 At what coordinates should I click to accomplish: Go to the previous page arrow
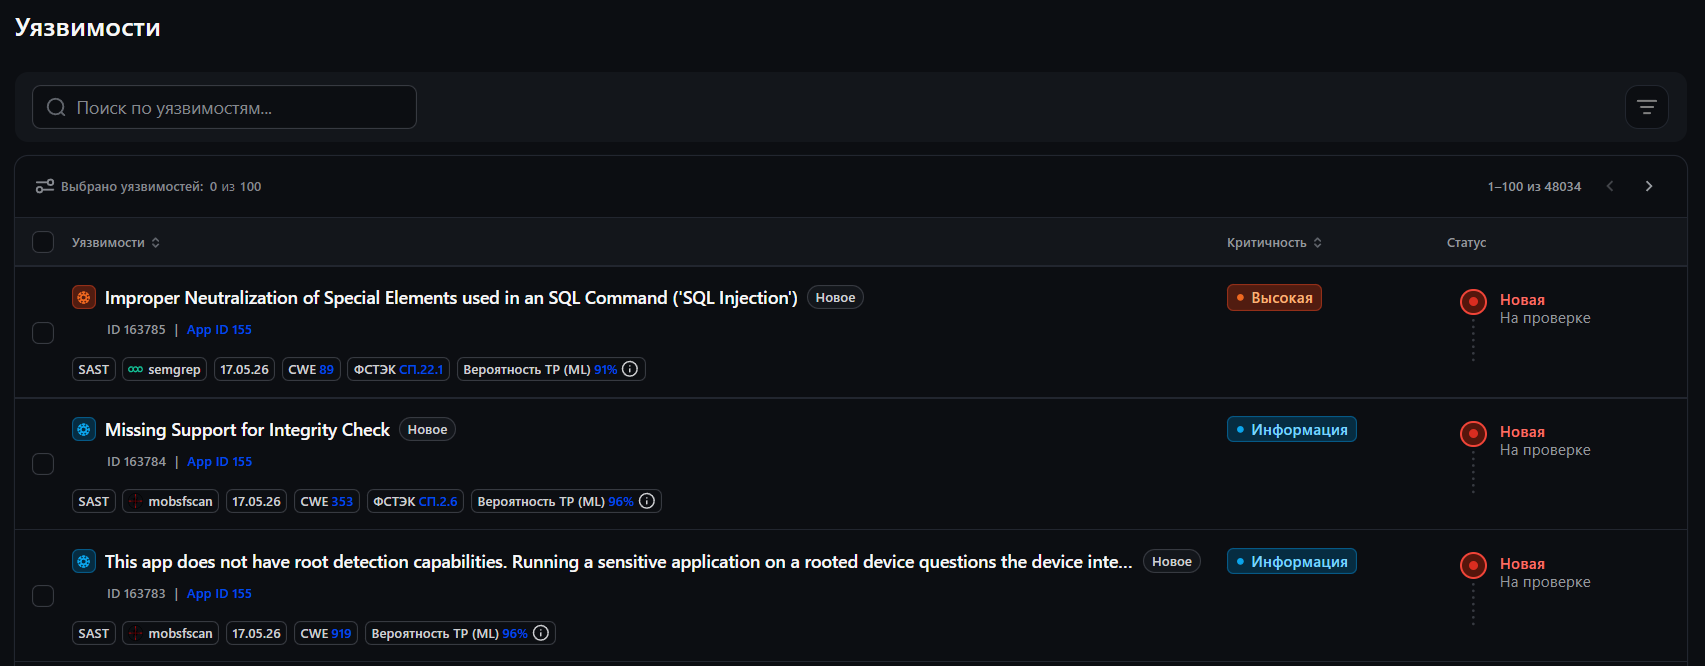click(1610, 186)
